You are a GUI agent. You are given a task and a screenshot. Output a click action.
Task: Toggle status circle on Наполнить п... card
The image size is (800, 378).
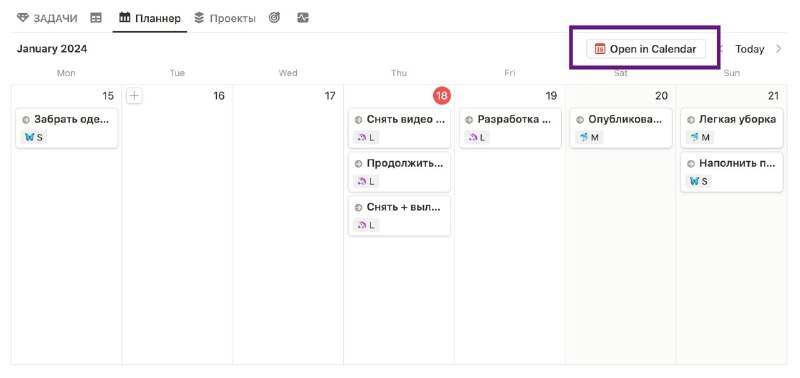[x=691, y=164]
